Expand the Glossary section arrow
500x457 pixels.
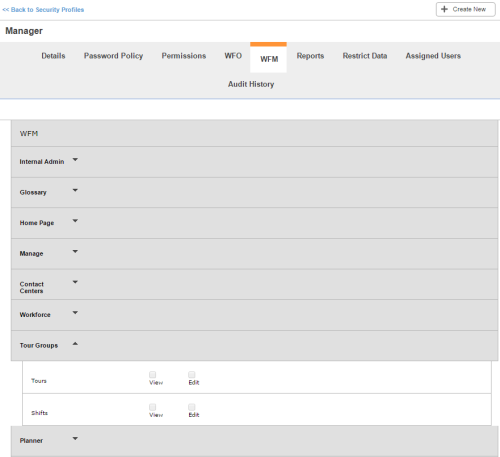[75, 190]
